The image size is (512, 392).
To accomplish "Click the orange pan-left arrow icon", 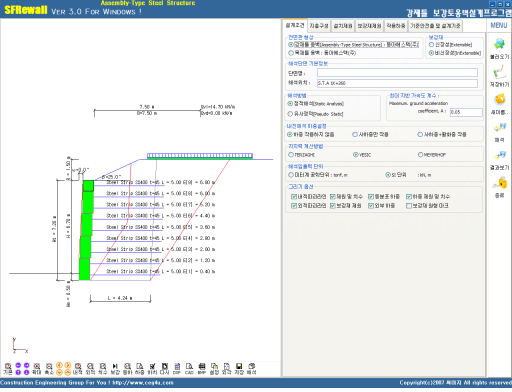I will pos(59,365).
